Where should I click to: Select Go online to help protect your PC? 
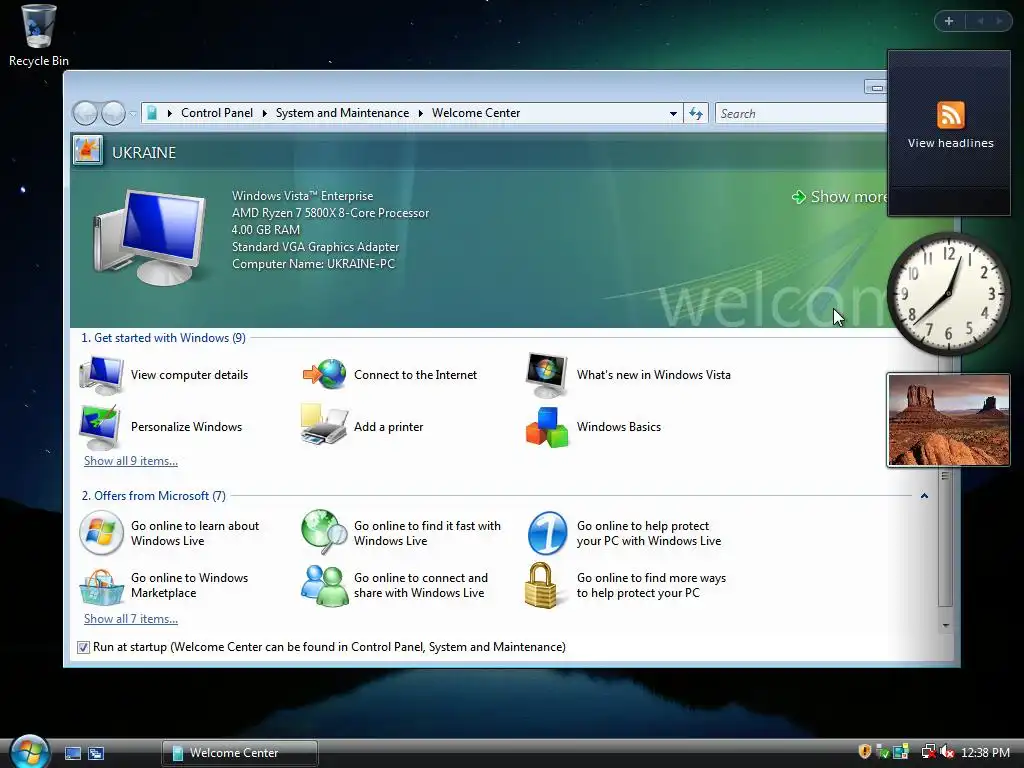point(624,534)
